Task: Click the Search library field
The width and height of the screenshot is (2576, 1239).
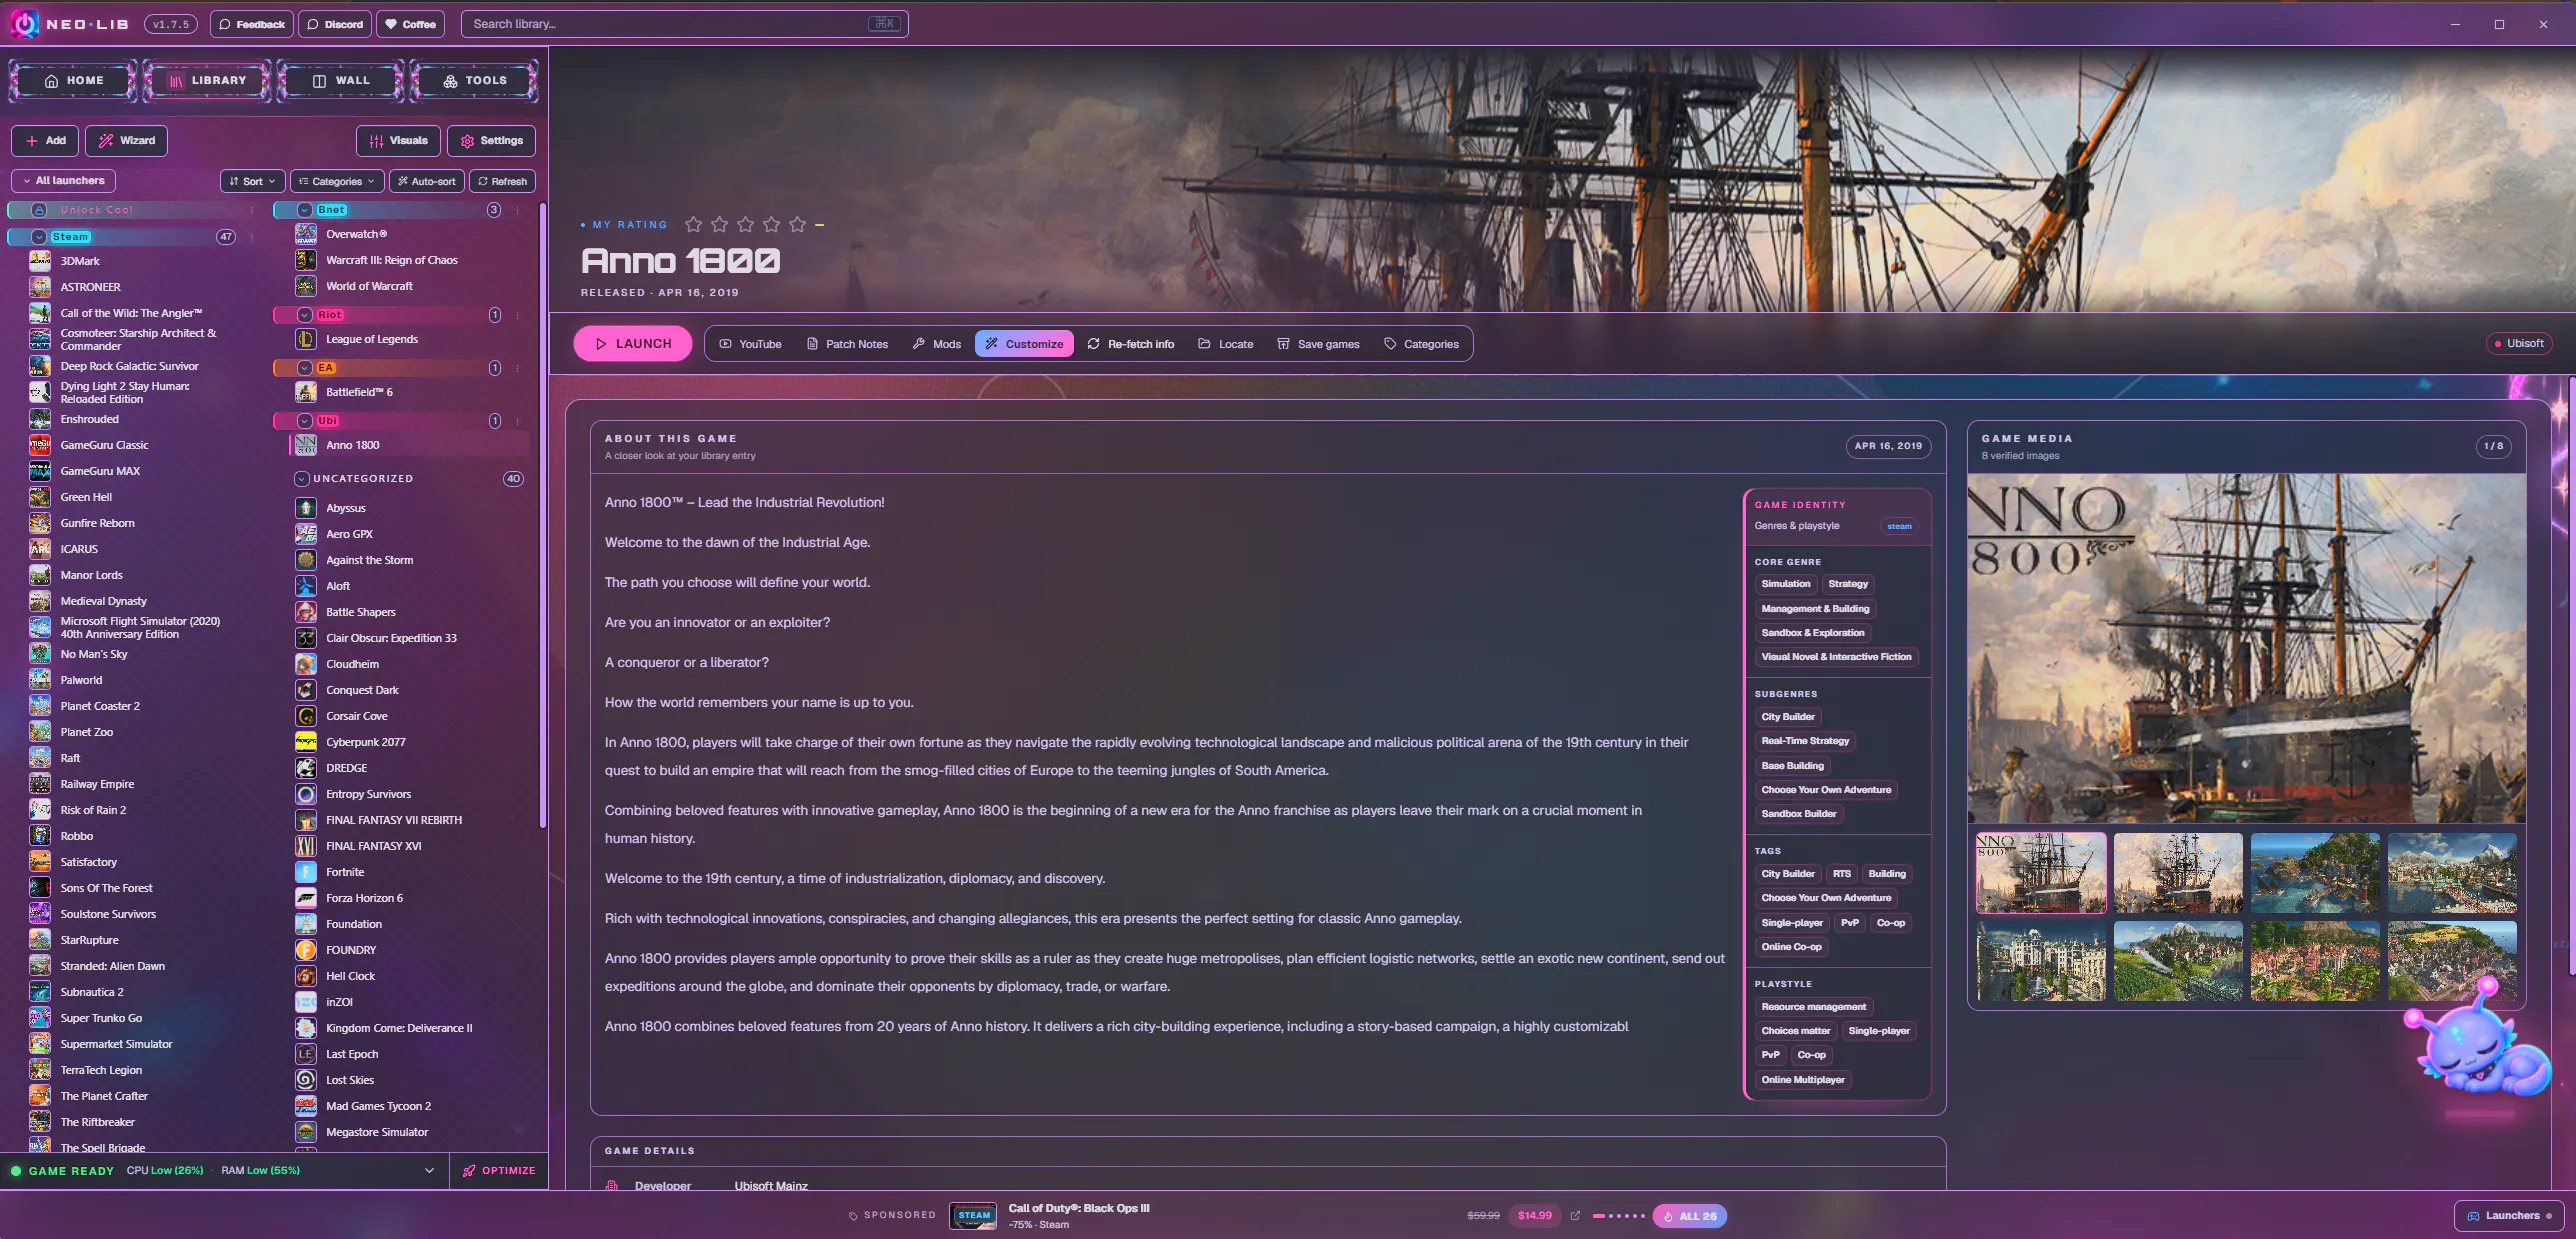Action: tap(684, 24)
